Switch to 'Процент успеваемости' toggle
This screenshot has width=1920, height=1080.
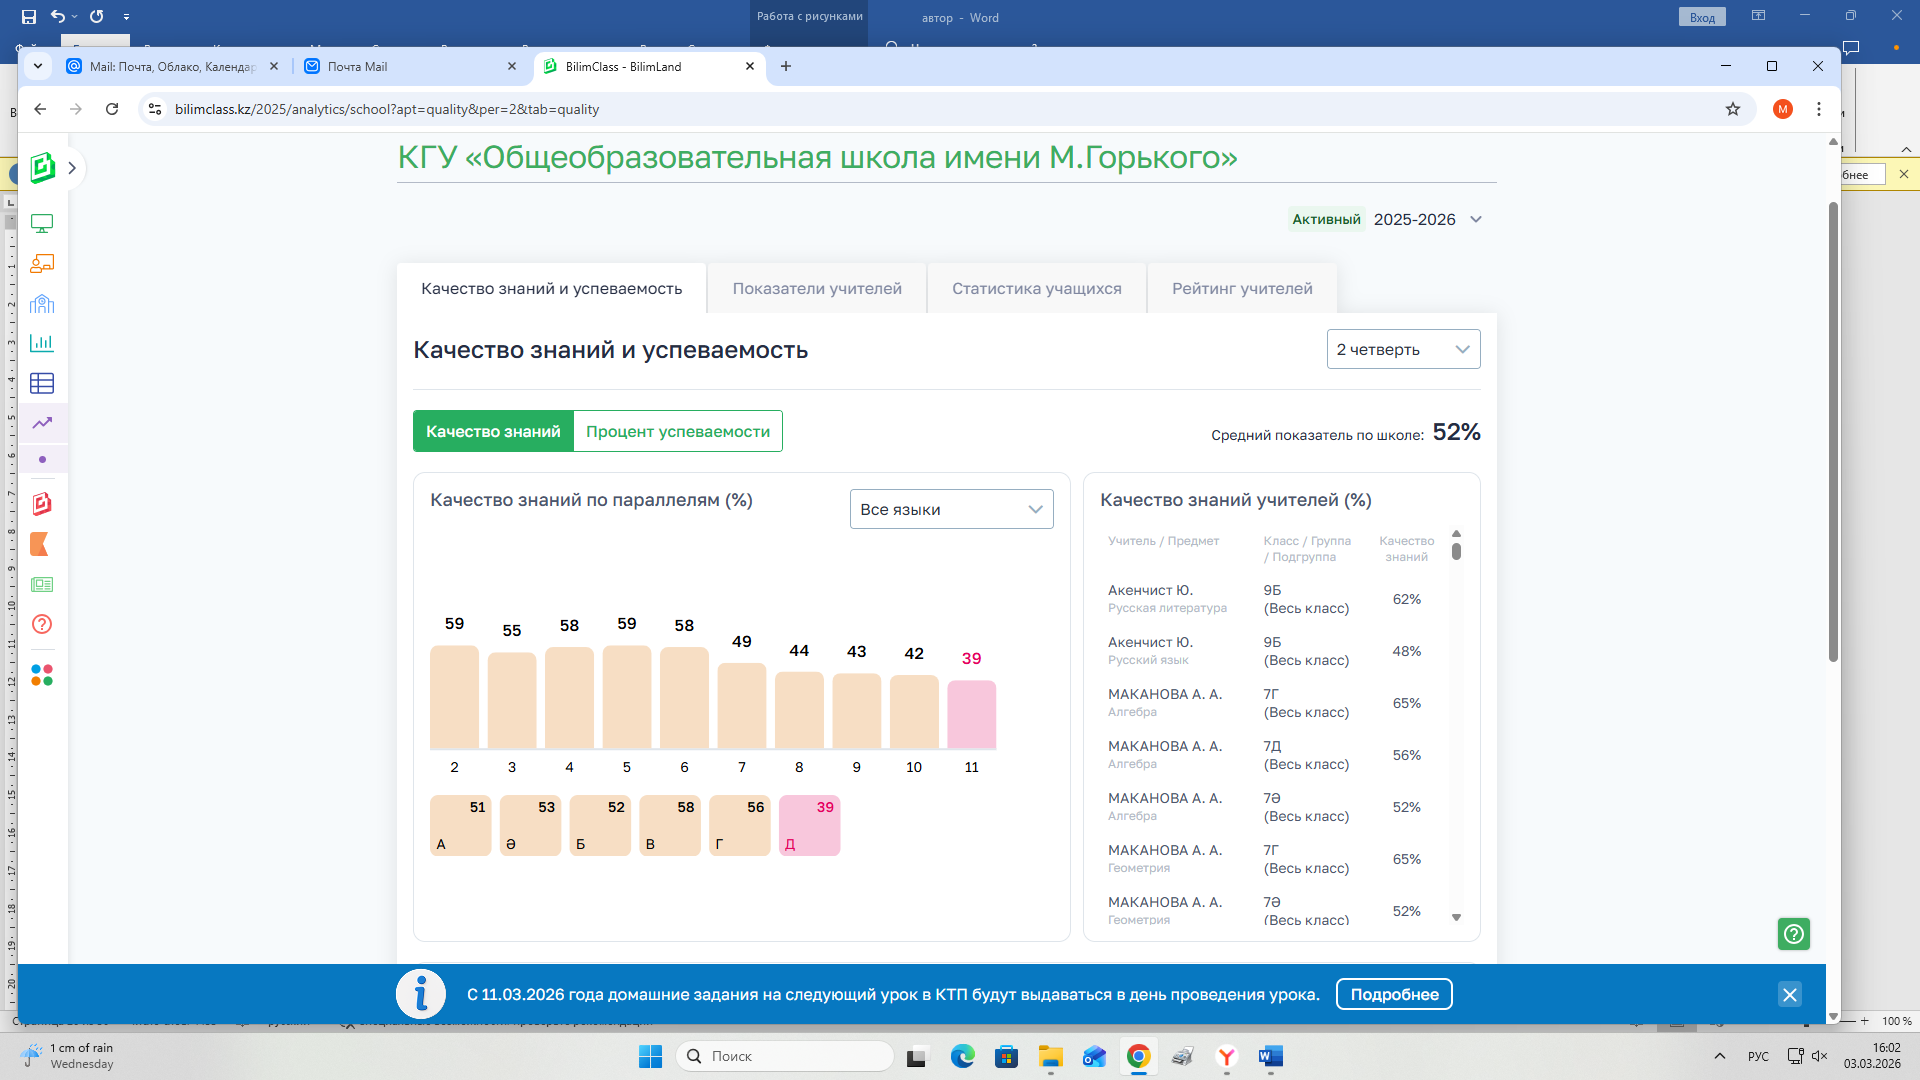(x=677, y=431)
